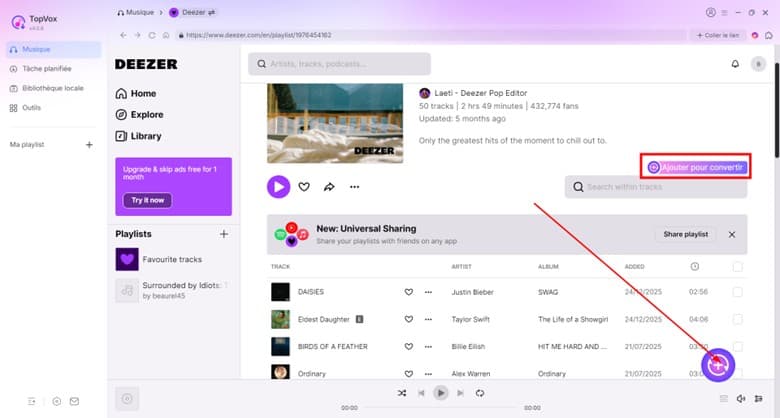Viewport: 780px width, 418px height.
Task: Select the Eldest Daughter track checkbox
Action: point(737,319)
